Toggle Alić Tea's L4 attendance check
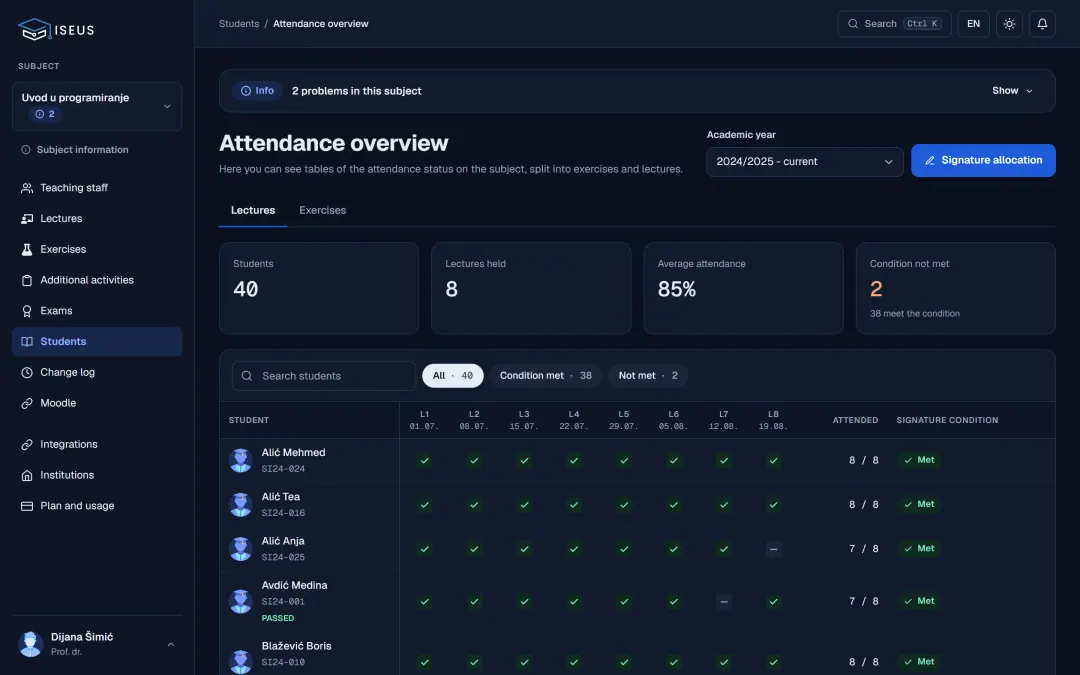The width and height of the screenshot is (1080, 675). pos(574,505)
